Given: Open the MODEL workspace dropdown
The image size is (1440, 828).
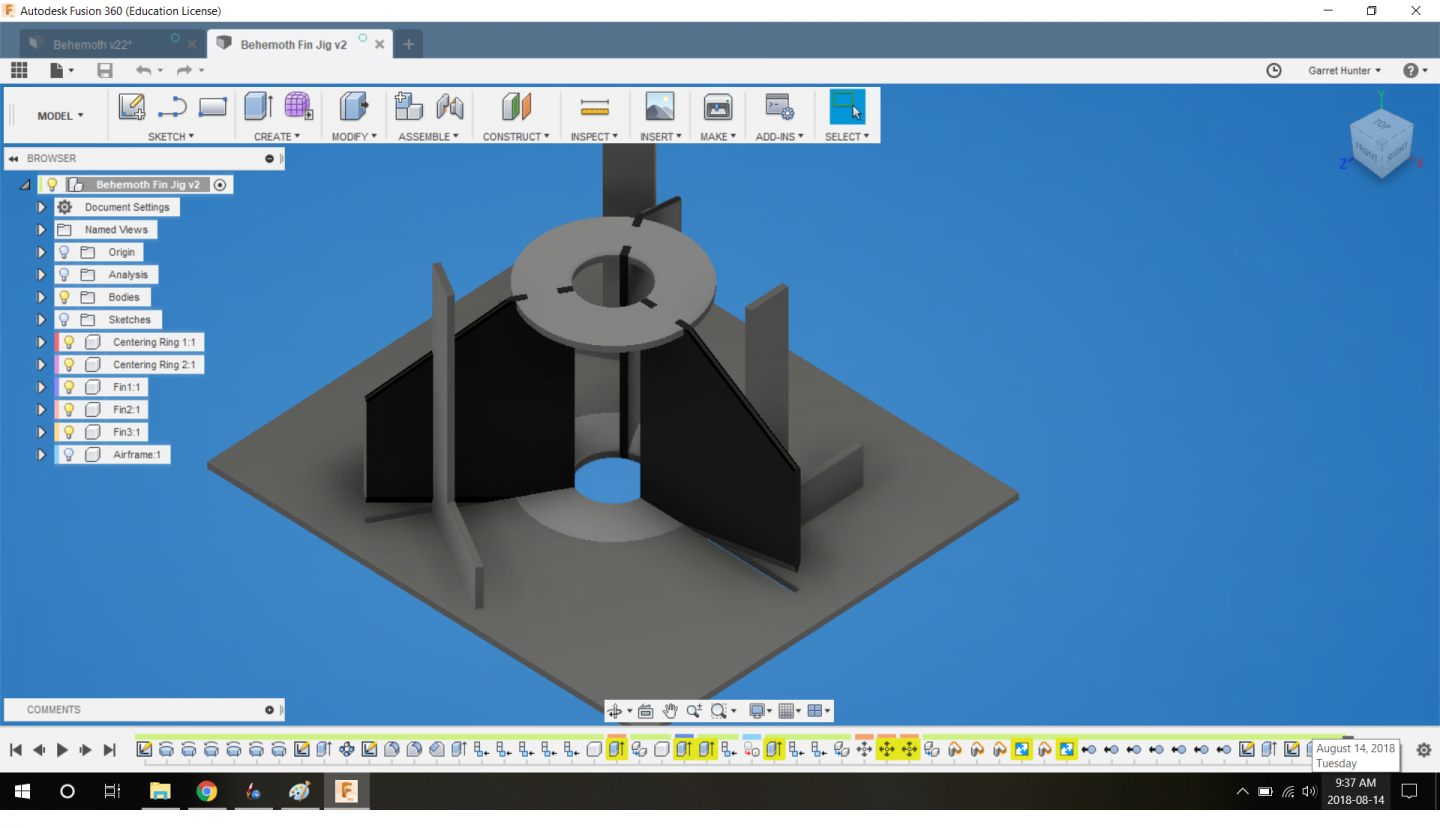Looking at the screenshot, I should click(x=60, y=116).
